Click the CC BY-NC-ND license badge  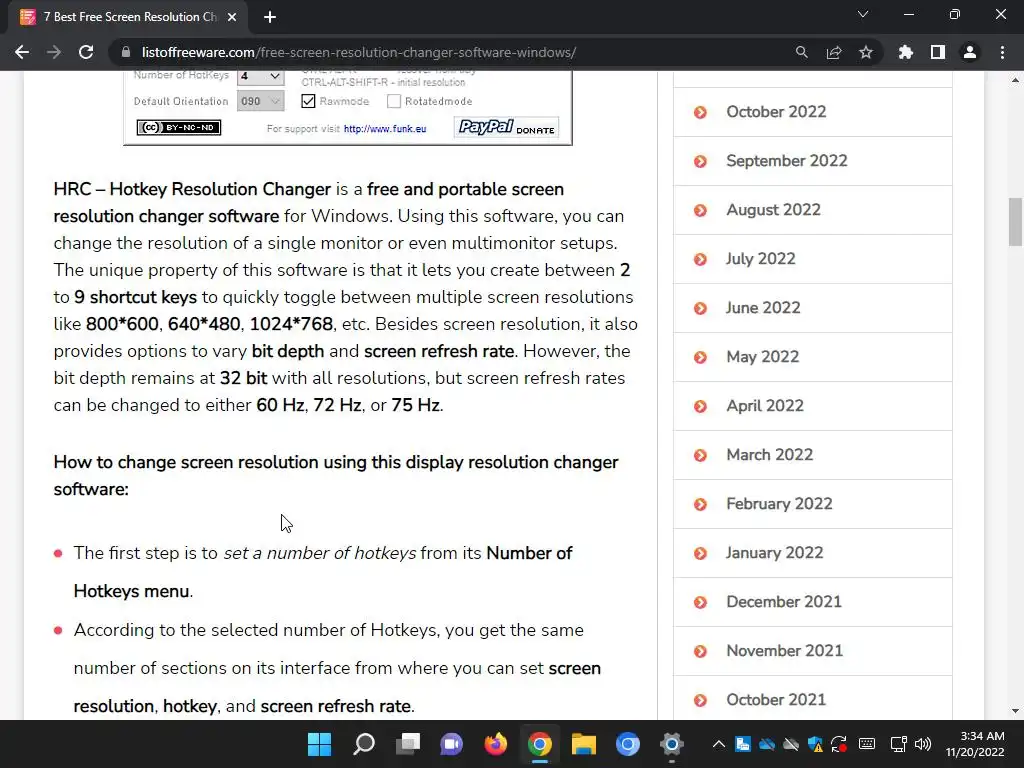[178, 127]
